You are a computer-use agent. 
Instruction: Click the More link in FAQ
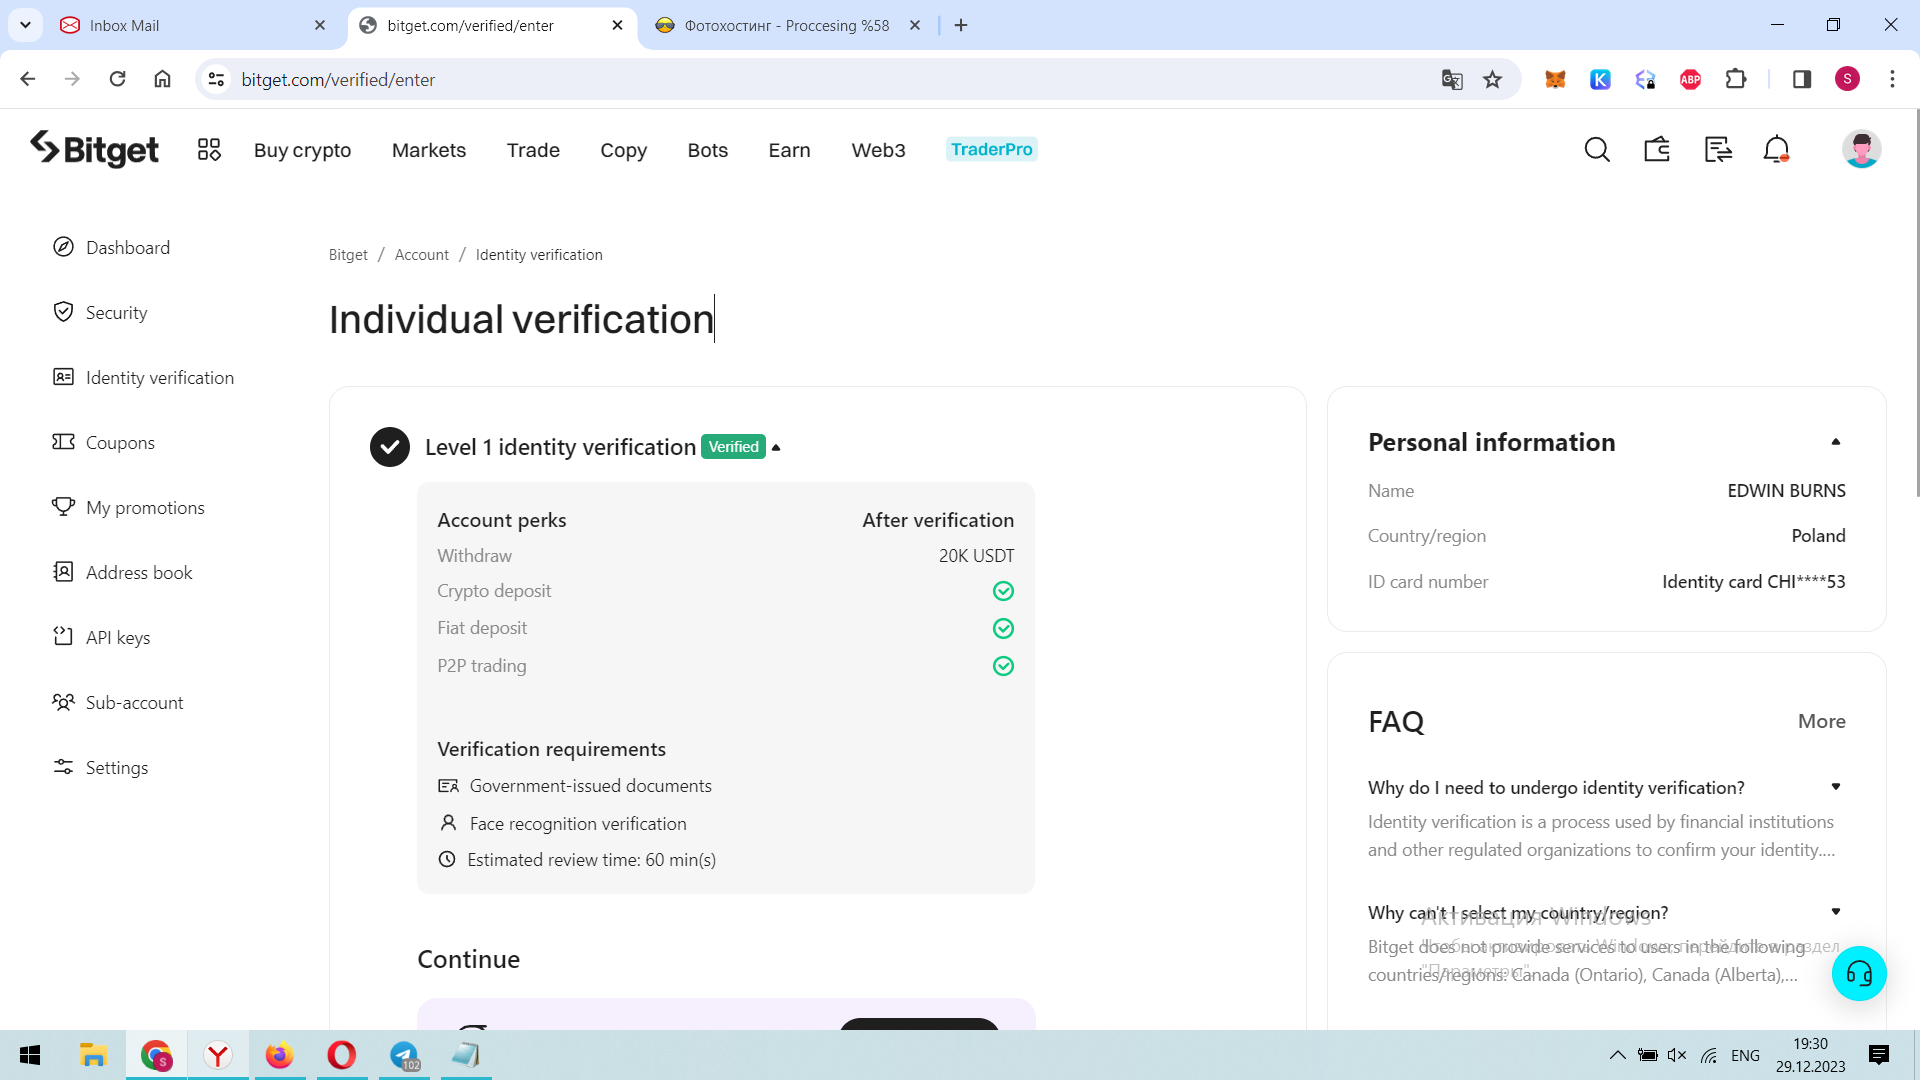point(1821,721)
